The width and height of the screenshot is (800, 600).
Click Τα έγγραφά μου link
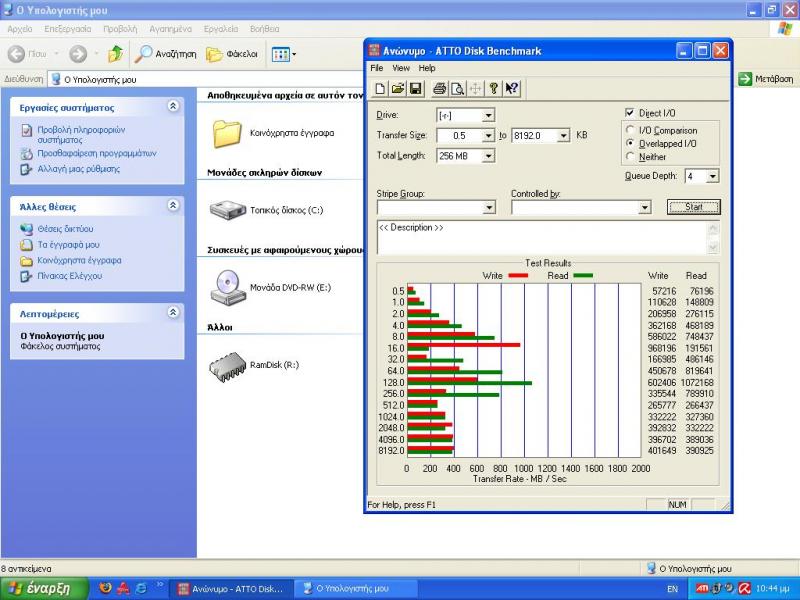pyautogui.click(x=68, y=245)
